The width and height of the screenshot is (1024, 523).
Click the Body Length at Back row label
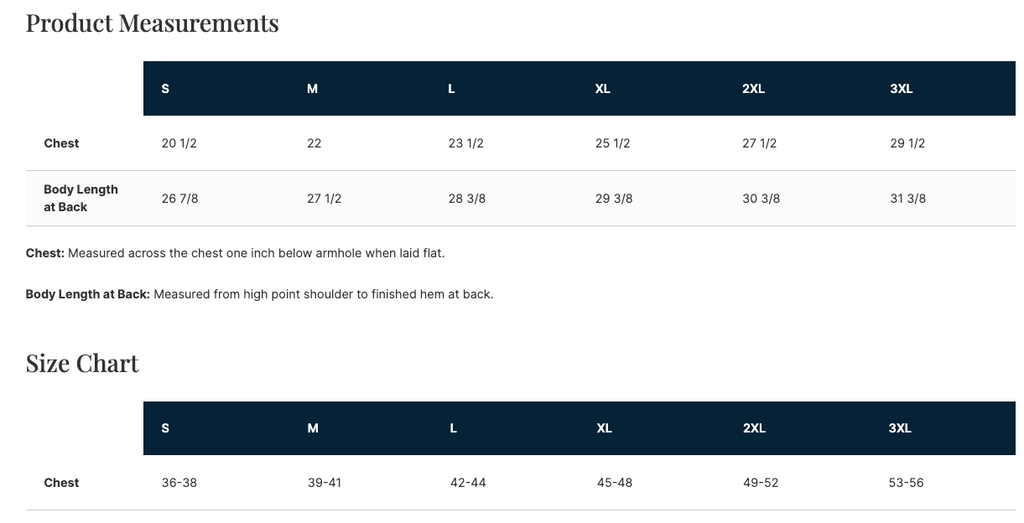pos(80,198)
